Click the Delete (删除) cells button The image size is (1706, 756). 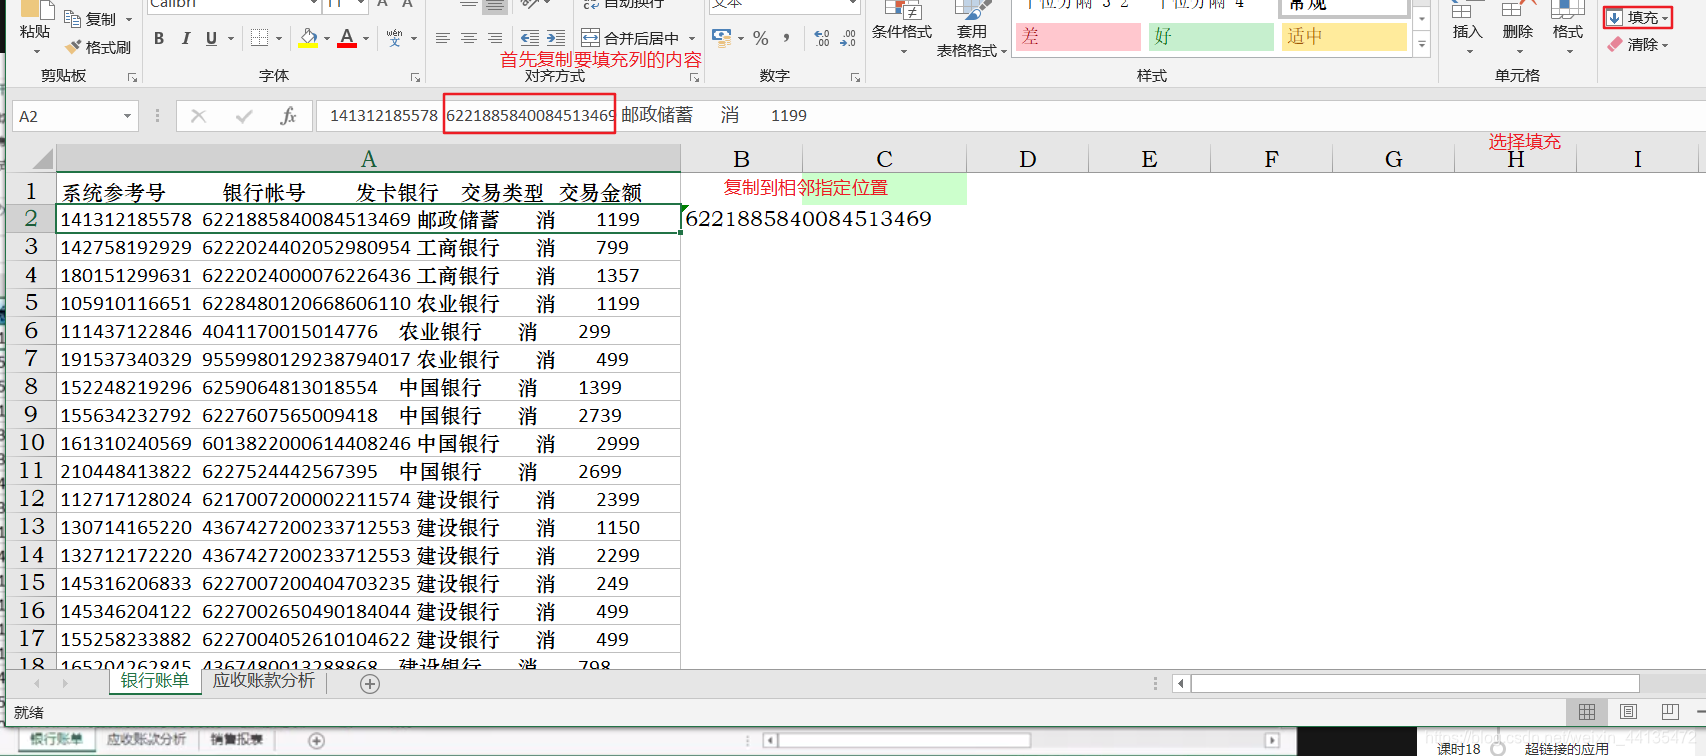click(1518, 28)
